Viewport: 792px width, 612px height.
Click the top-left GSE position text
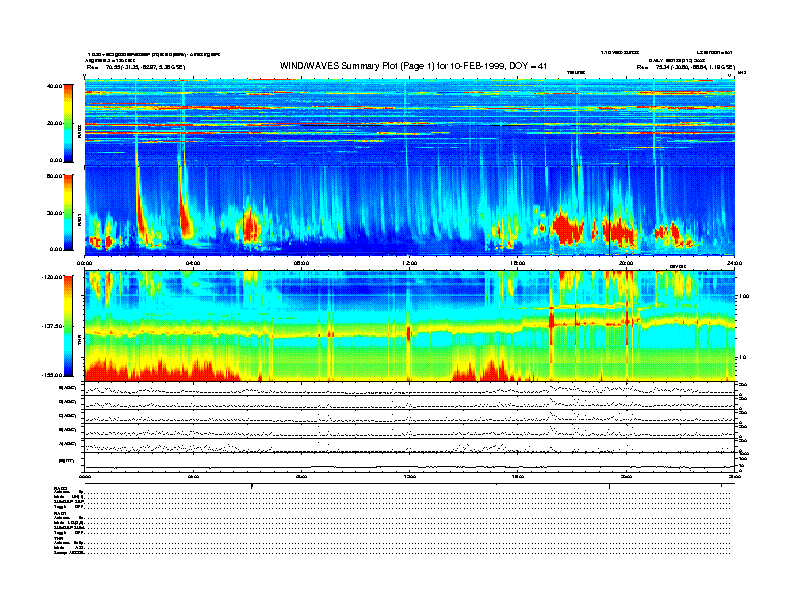coord(136,67)
